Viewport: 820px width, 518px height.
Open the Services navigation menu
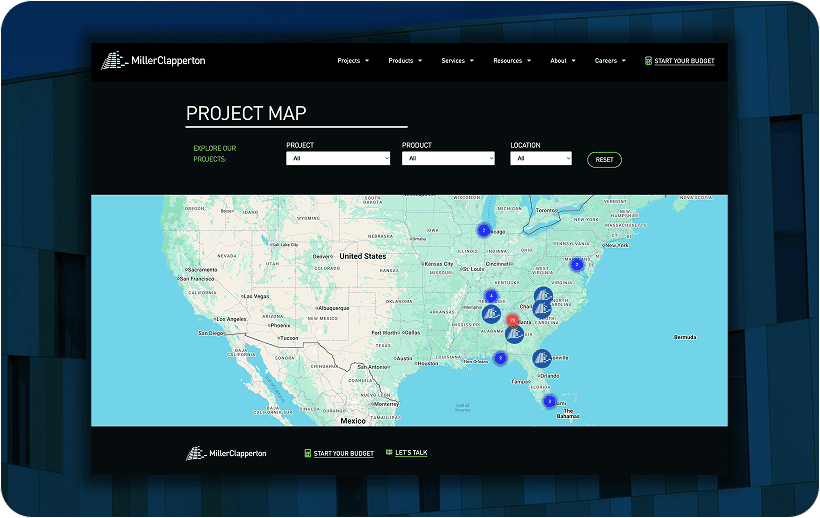click(x=458, y=61)
